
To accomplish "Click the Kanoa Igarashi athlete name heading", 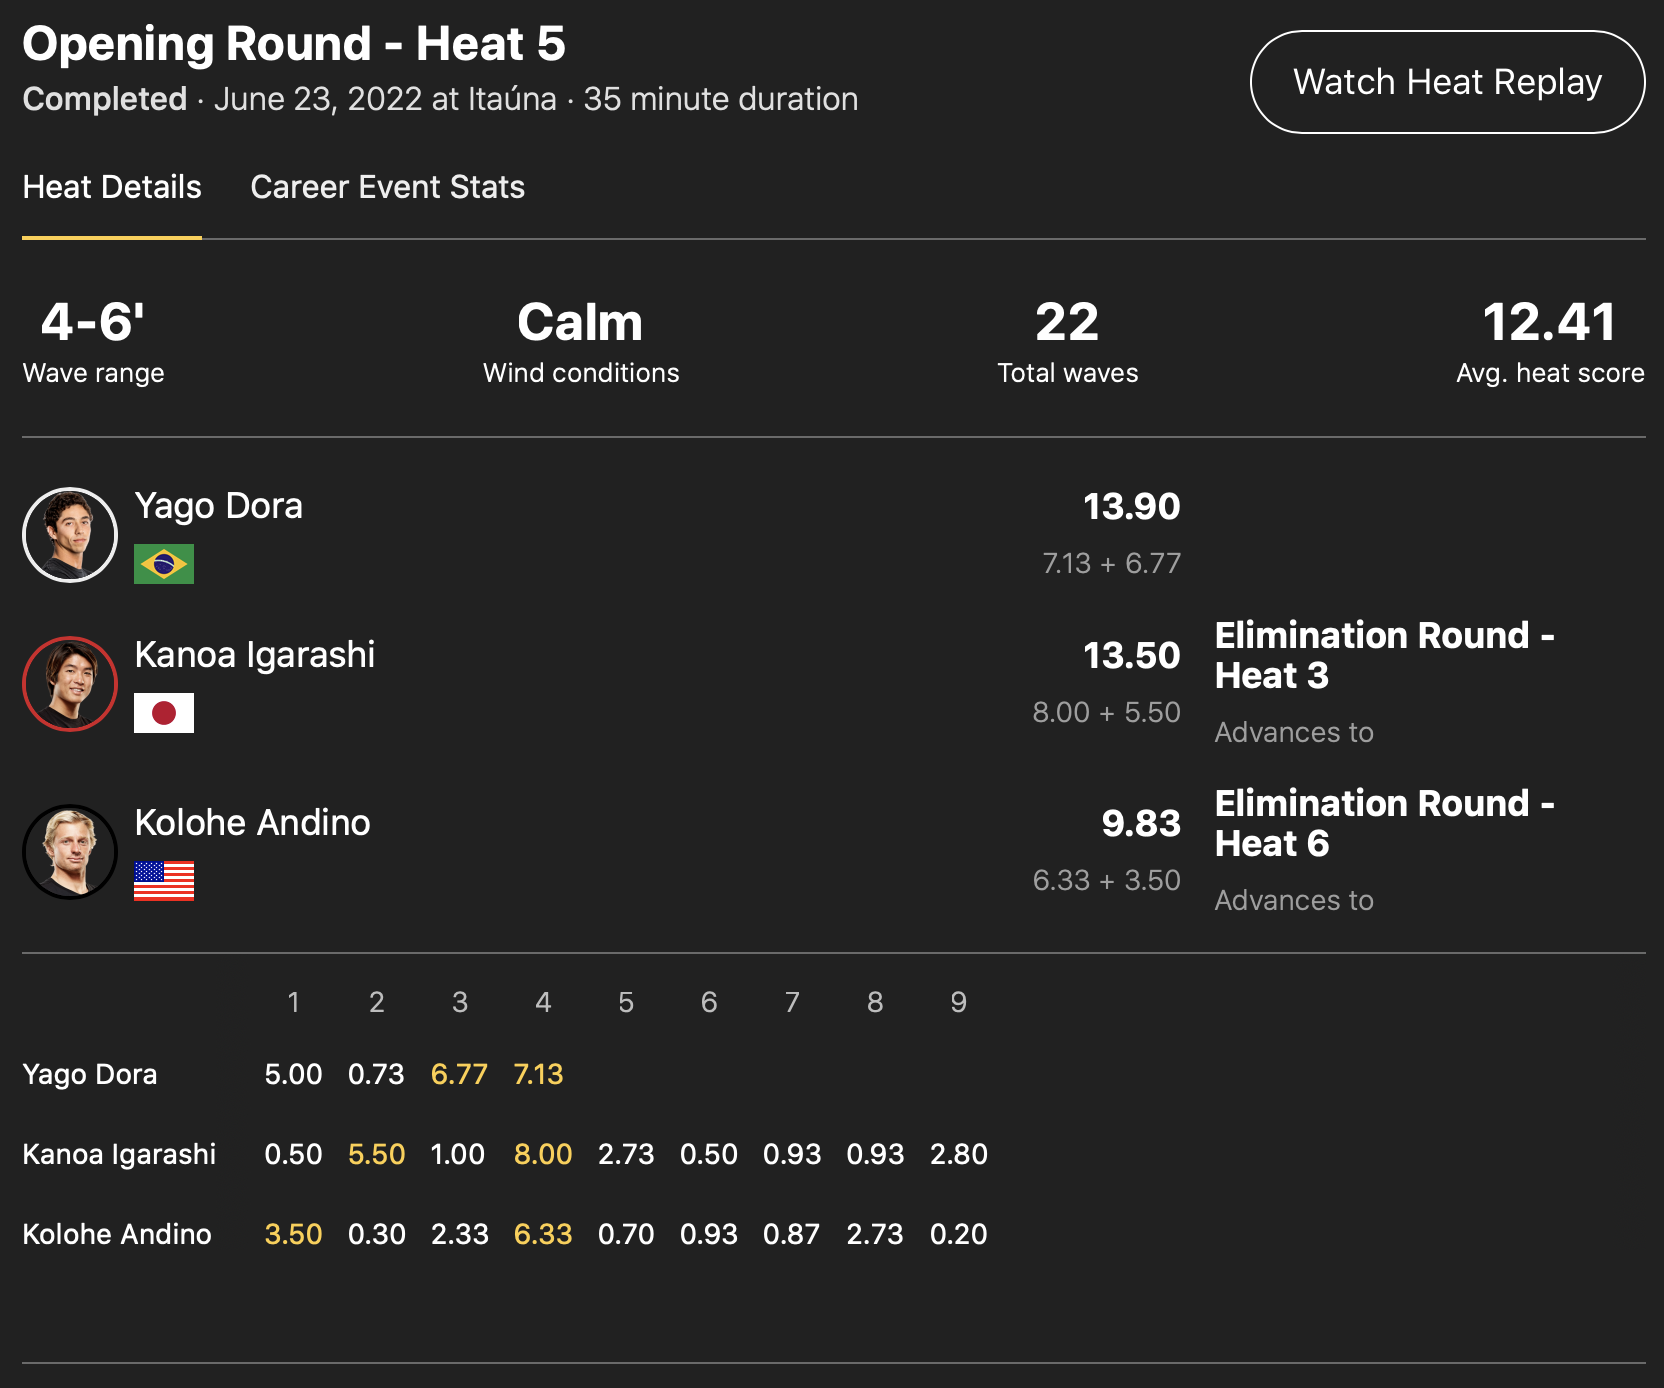I will click(x=254, y=655).
